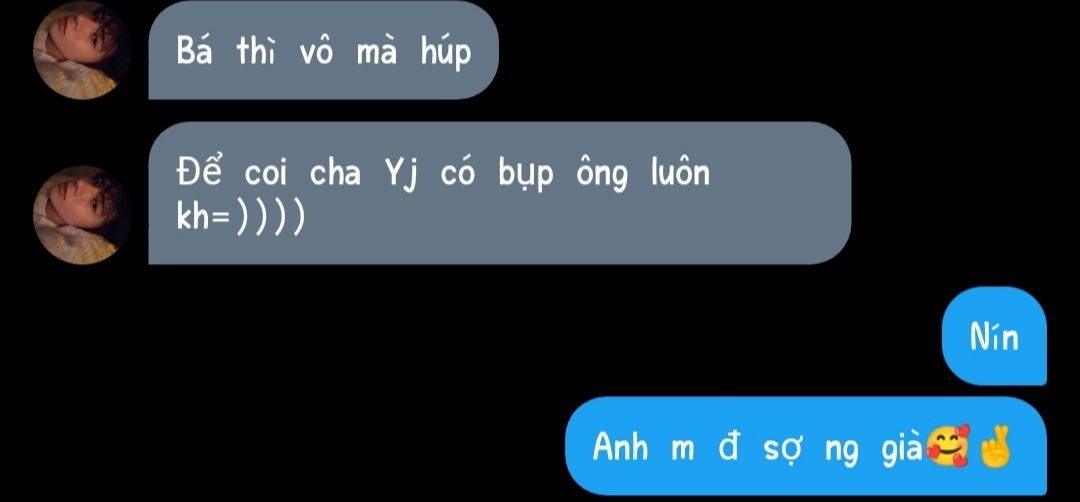The height and width of the screenshot is (502, 1080).
Task: Click the smiling face with hearts emoji
Action: click(949, 446)
